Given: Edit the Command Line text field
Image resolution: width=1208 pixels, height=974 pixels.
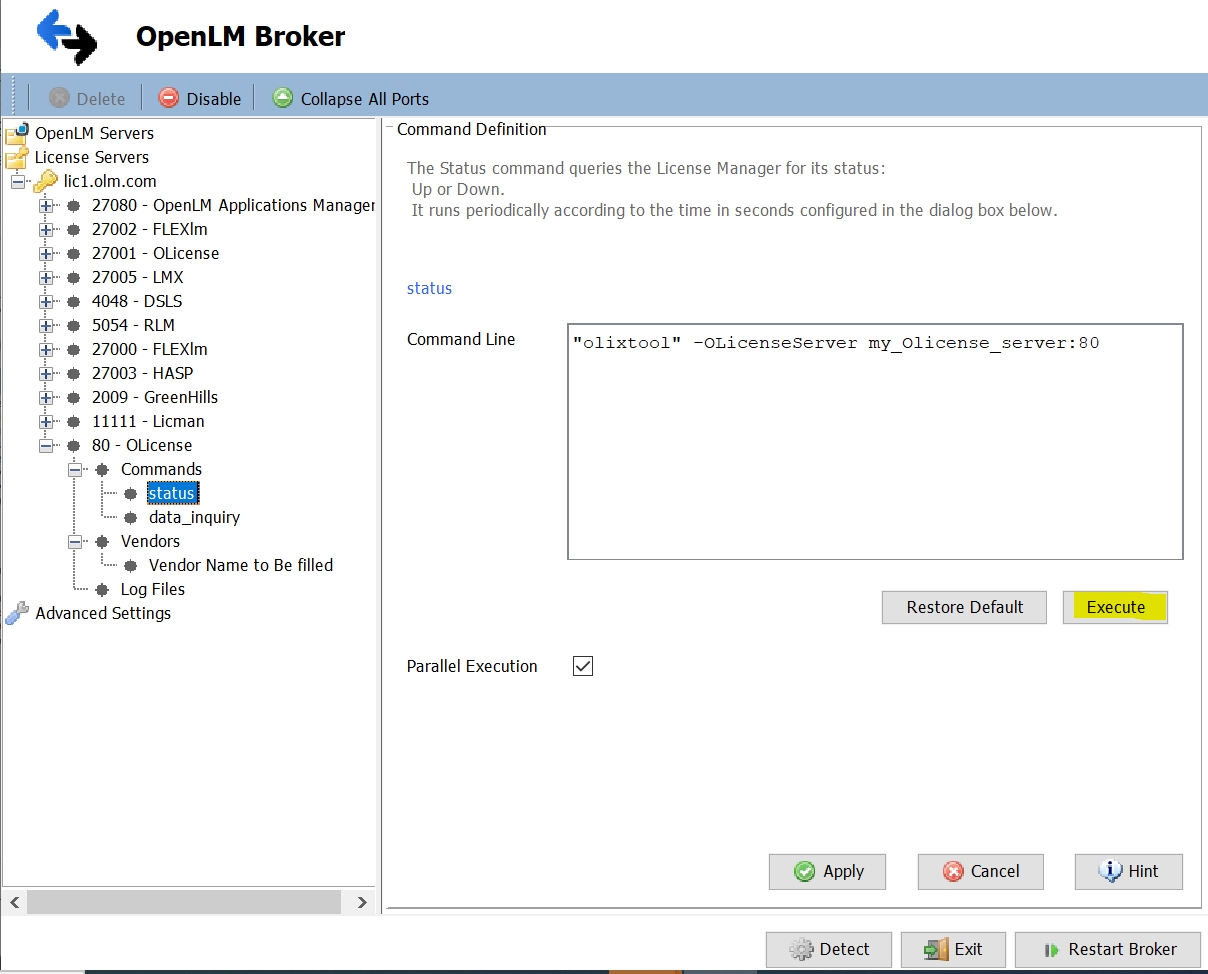Looking at the screenshot, I should [875, 440].
